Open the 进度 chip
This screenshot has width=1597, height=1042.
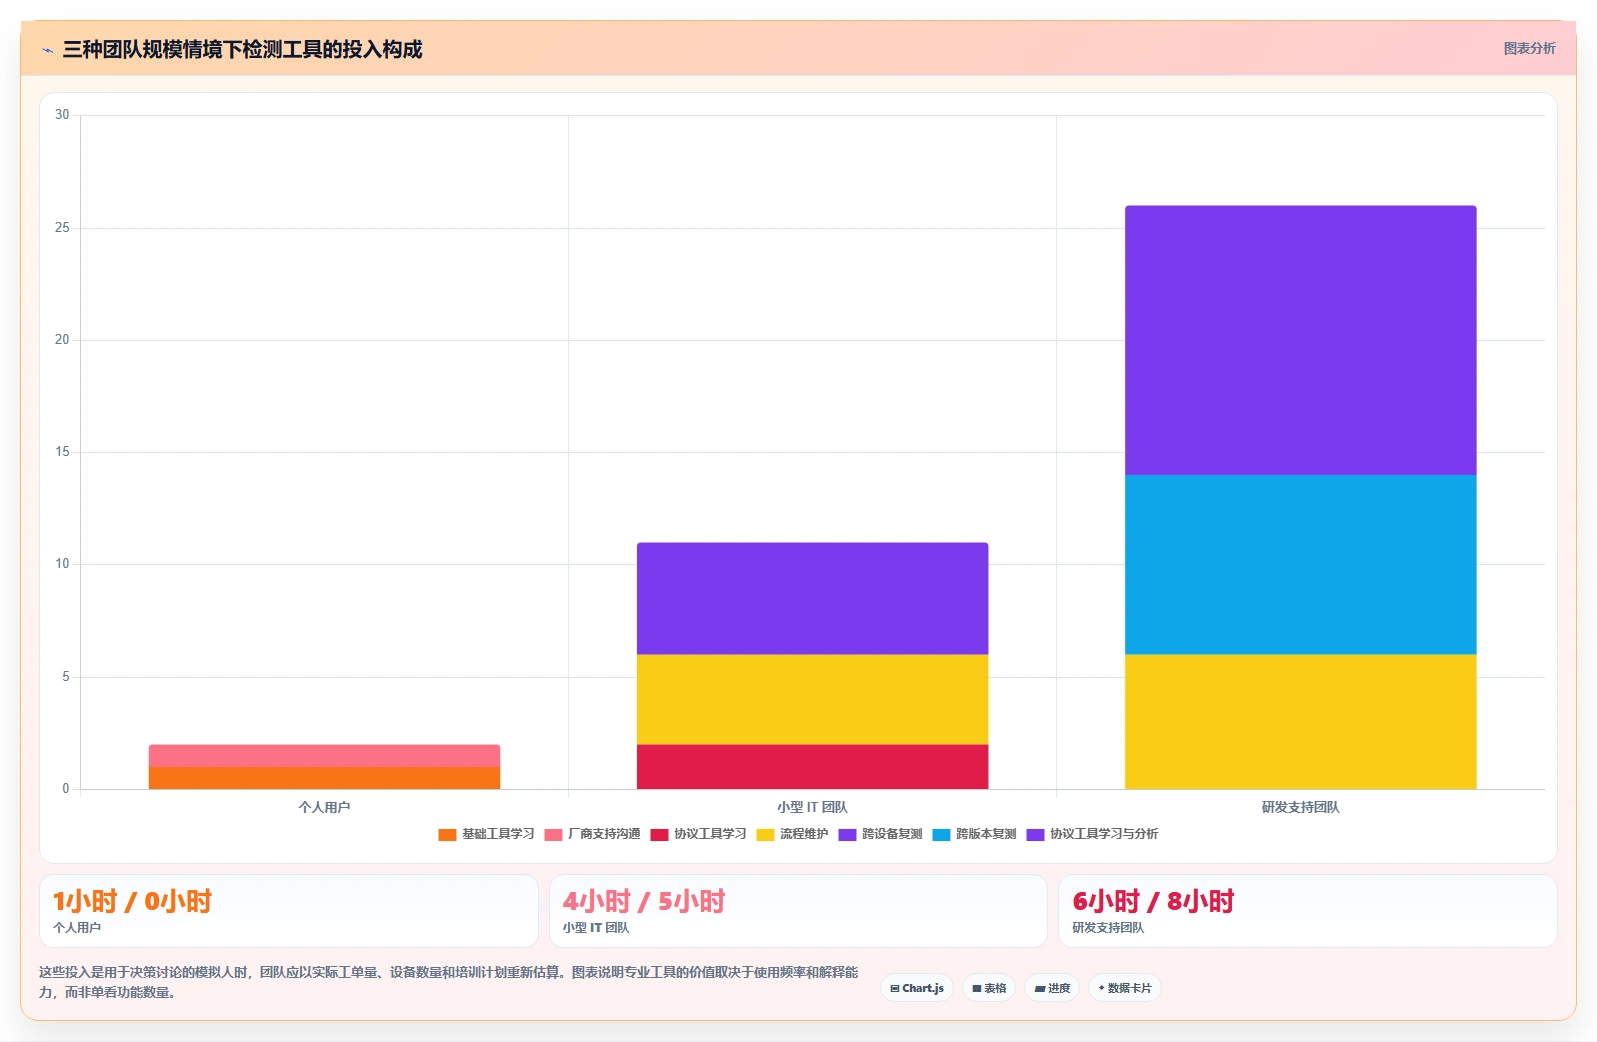pyautogui.click(x=1052, y=988)
